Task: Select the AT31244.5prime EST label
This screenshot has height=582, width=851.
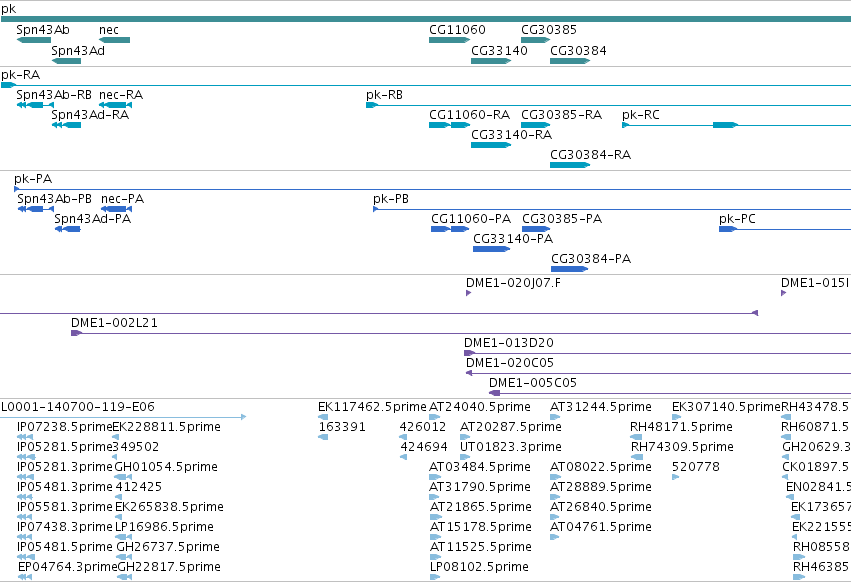Action: 601,407
